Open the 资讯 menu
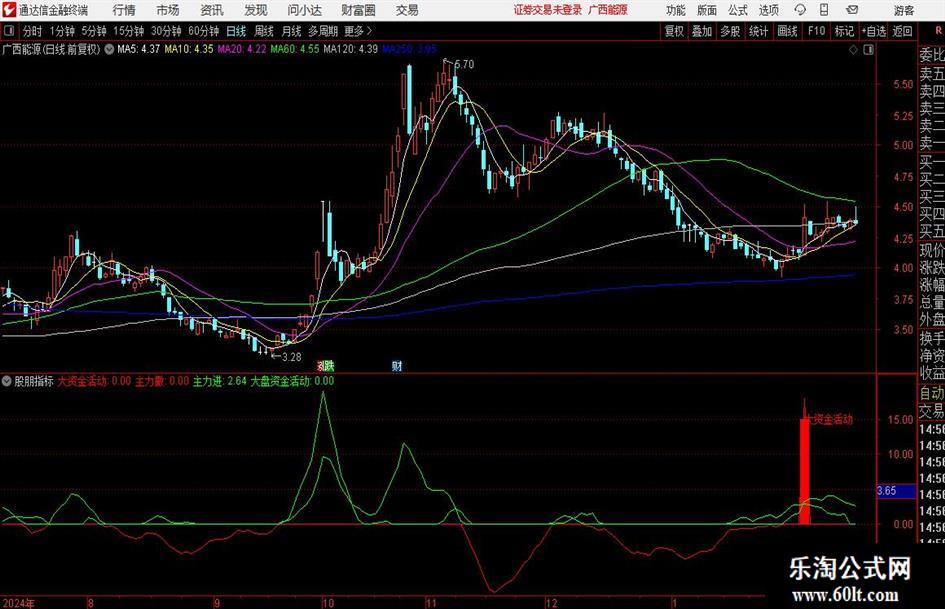945x609 pixels. coord(212,10)
